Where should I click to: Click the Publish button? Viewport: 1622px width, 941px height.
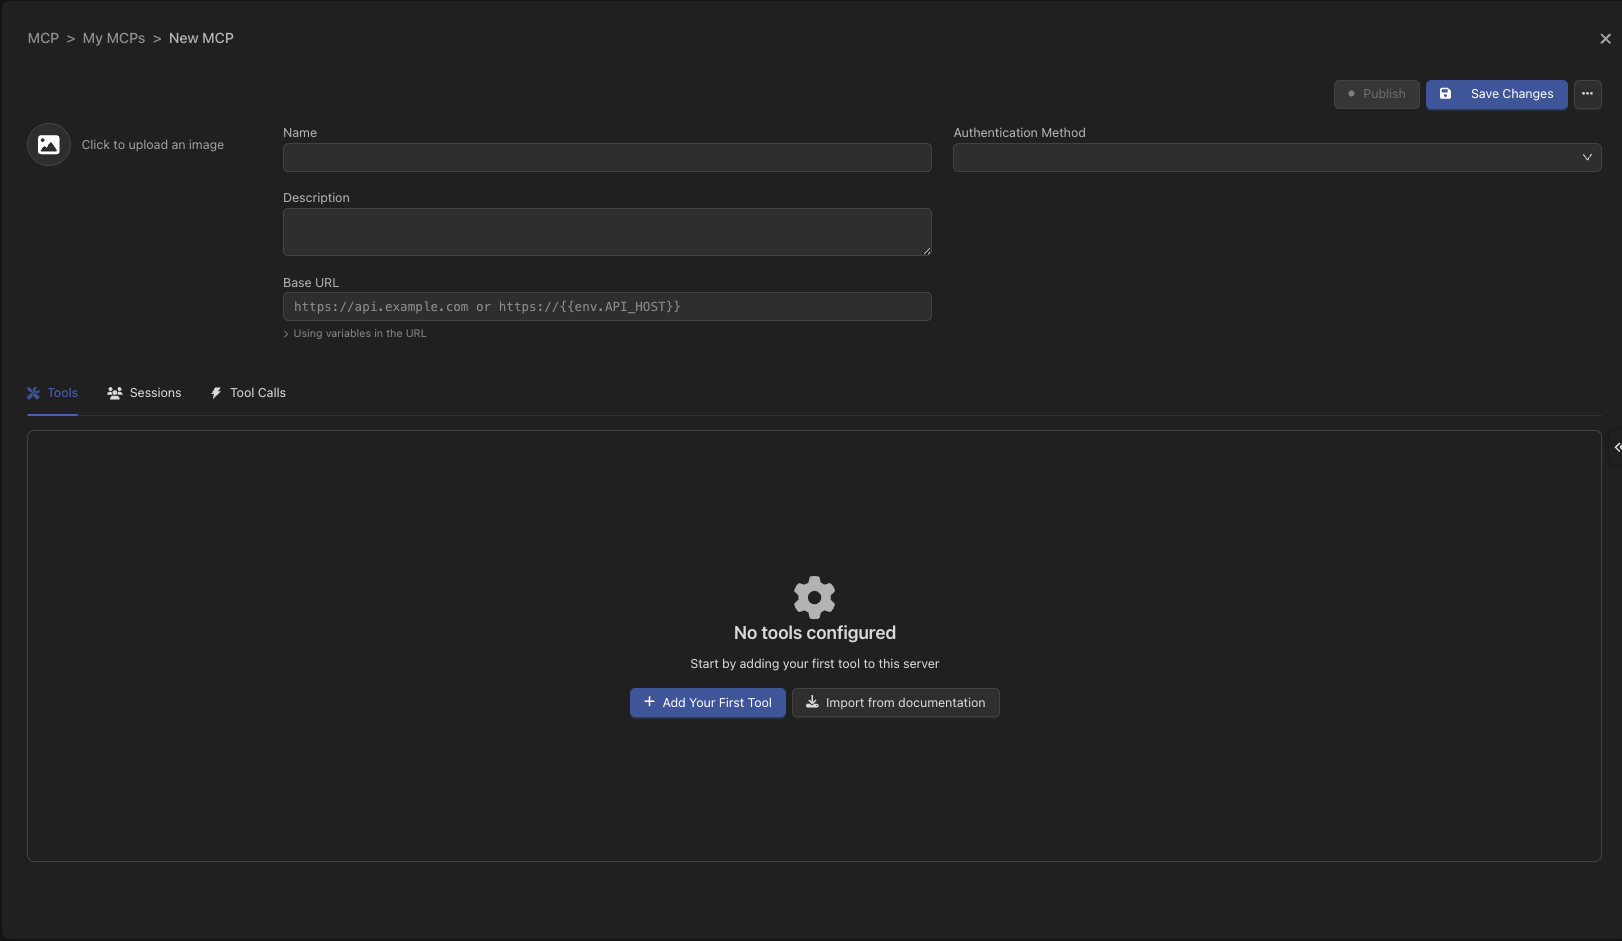(1376, 94)
